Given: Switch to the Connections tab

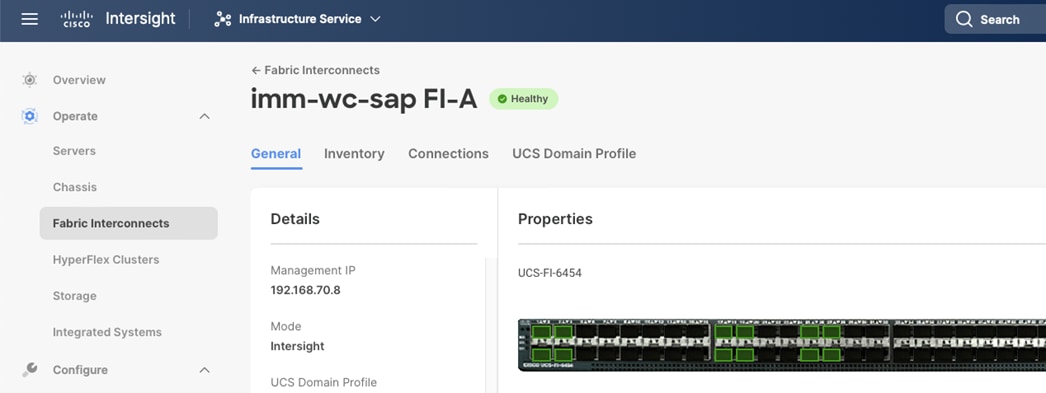Looking at the screenshot, I should tap(448, 153).
